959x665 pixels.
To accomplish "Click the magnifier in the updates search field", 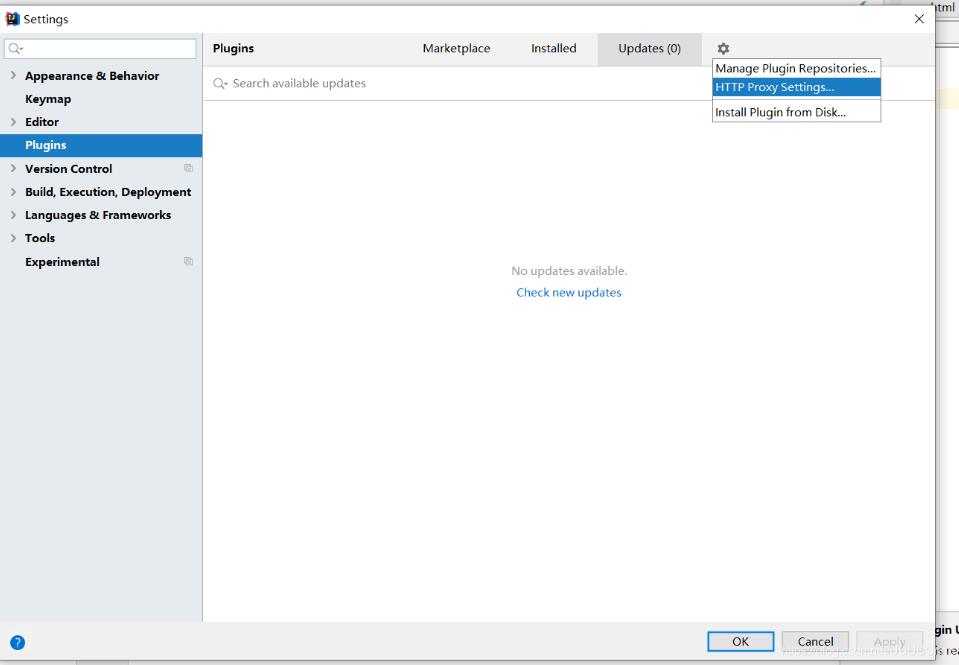I will (x=221, y=84).
